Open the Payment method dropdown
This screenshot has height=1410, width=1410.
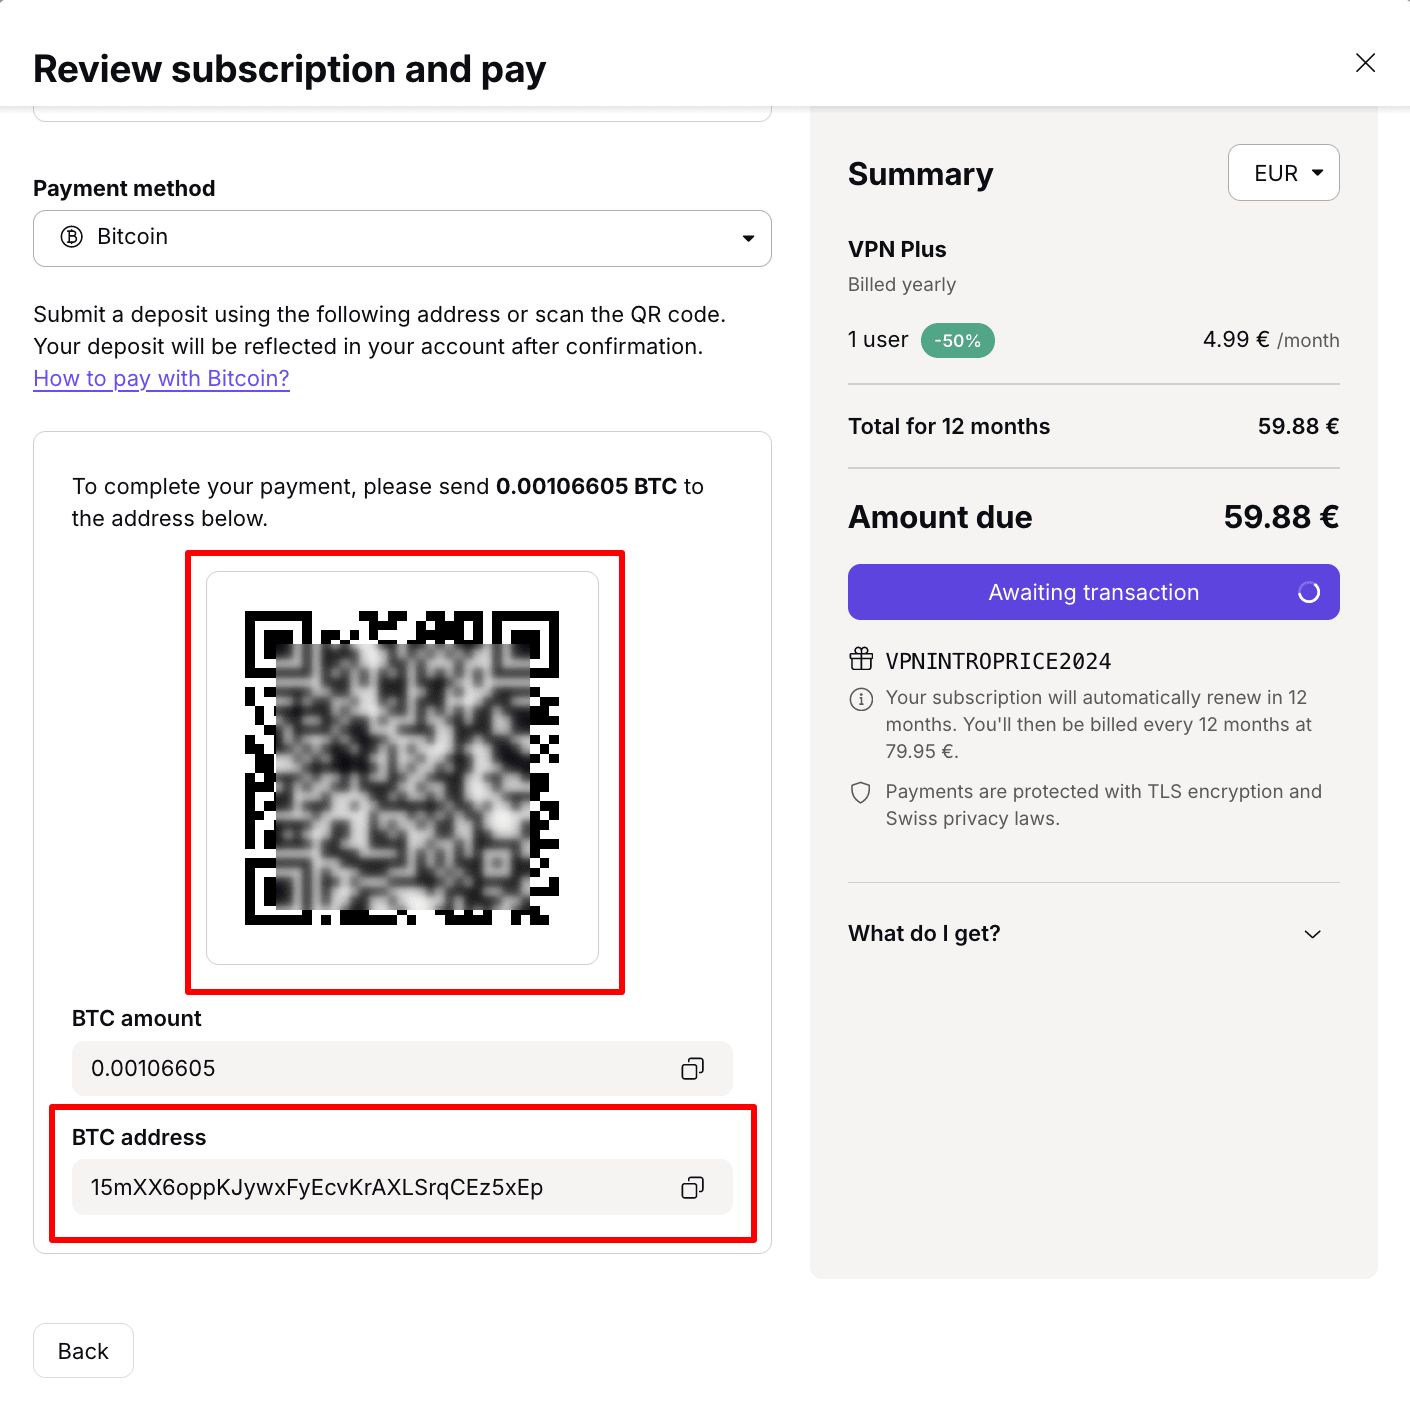pos(402,238)
